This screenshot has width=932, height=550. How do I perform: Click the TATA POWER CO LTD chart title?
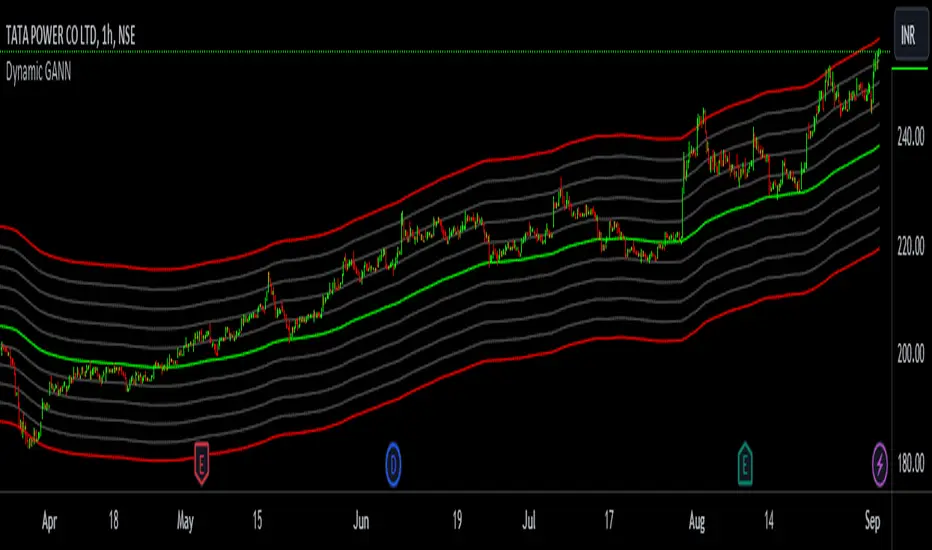click(70, 36)
